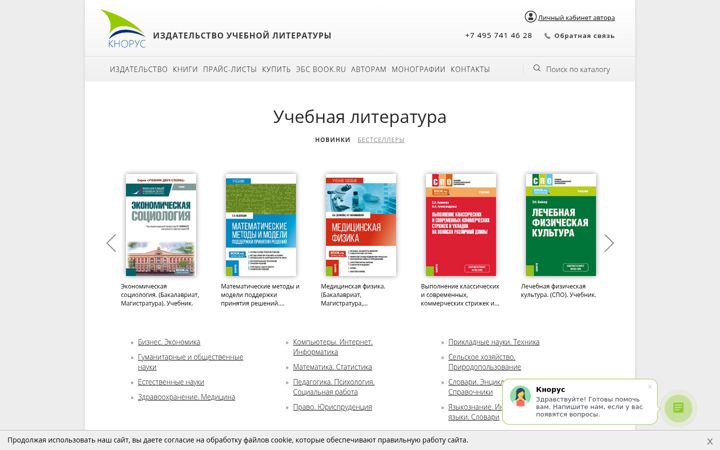Click the author account user icon

(530, 17)
